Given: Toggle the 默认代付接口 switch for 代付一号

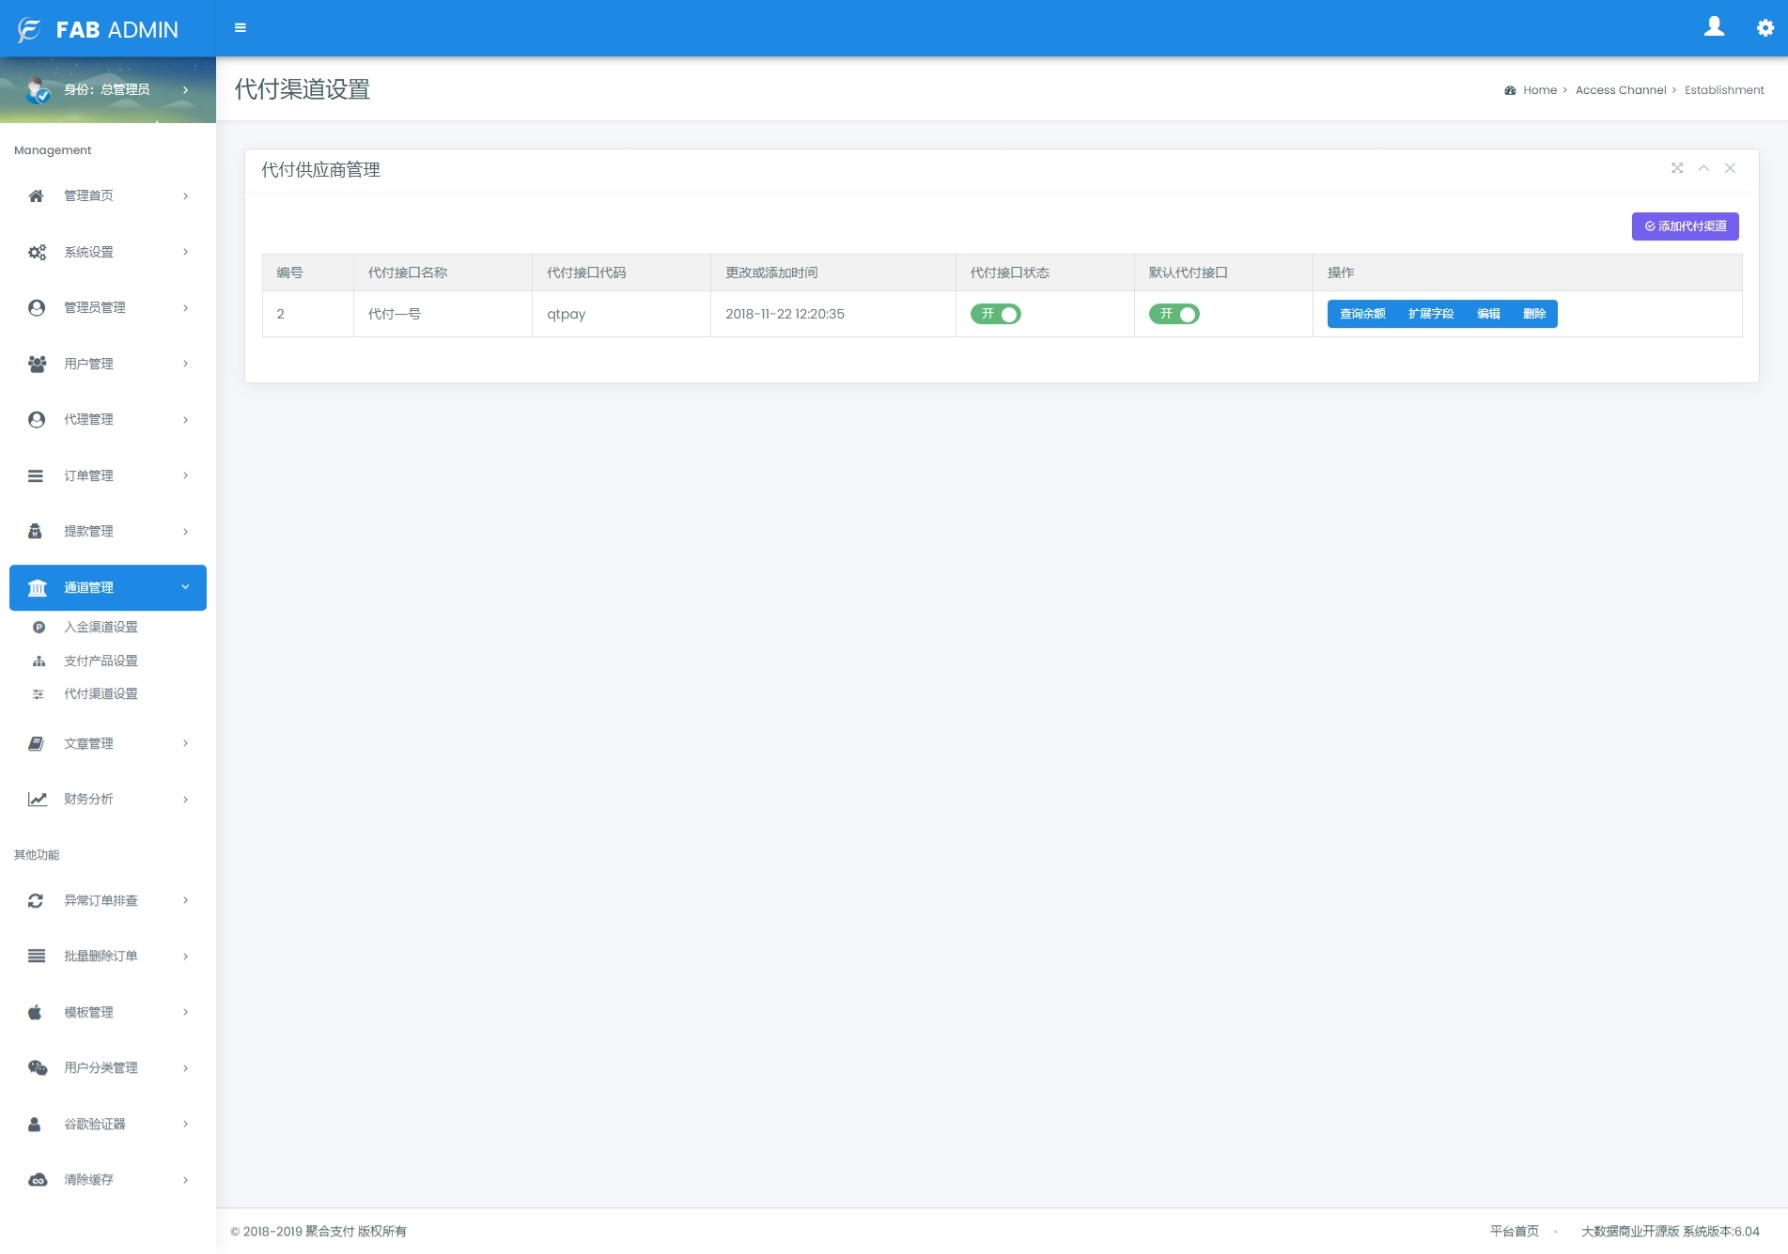Looking at the screenshot, I should point(1173,314).
